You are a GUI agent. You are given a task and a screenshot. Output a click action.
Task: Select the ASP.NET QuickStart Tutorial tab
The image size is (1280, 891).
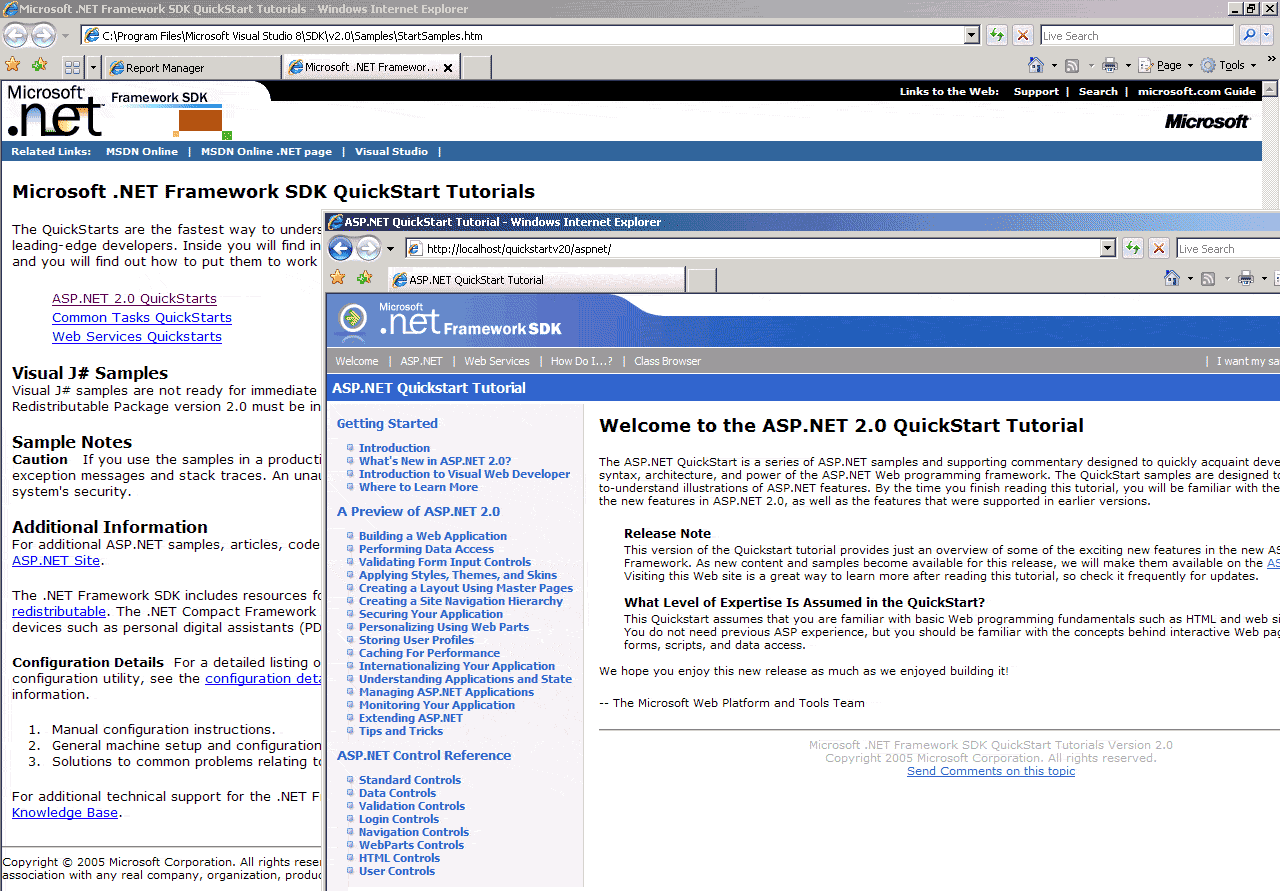536,280
